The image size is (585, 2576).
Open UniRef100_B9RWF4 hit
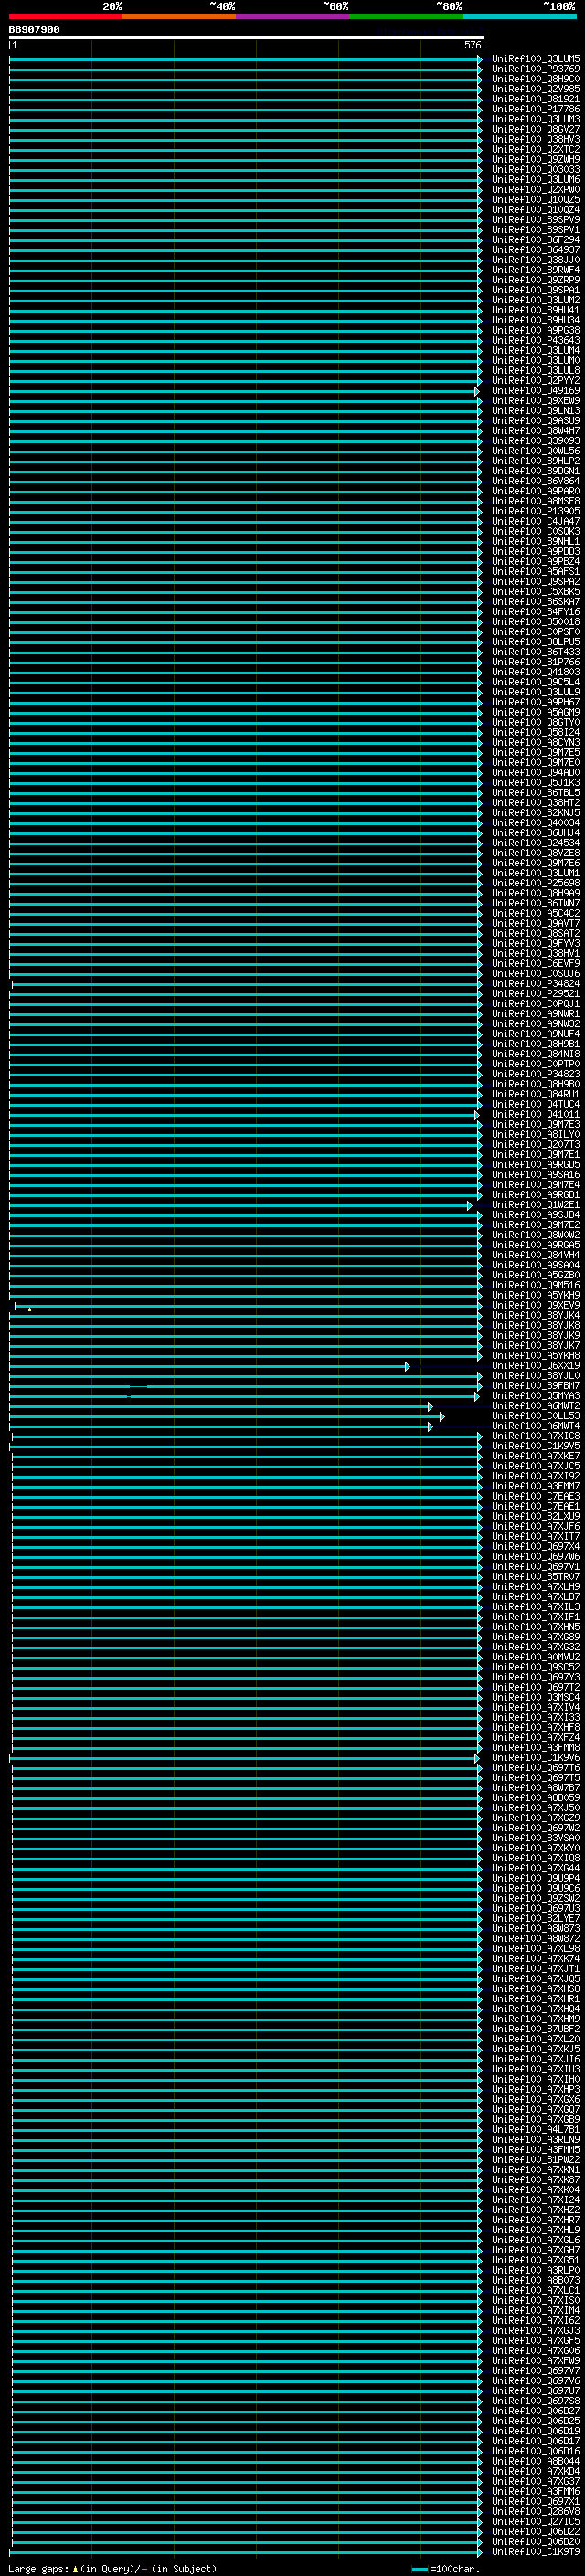click(536, 270)
